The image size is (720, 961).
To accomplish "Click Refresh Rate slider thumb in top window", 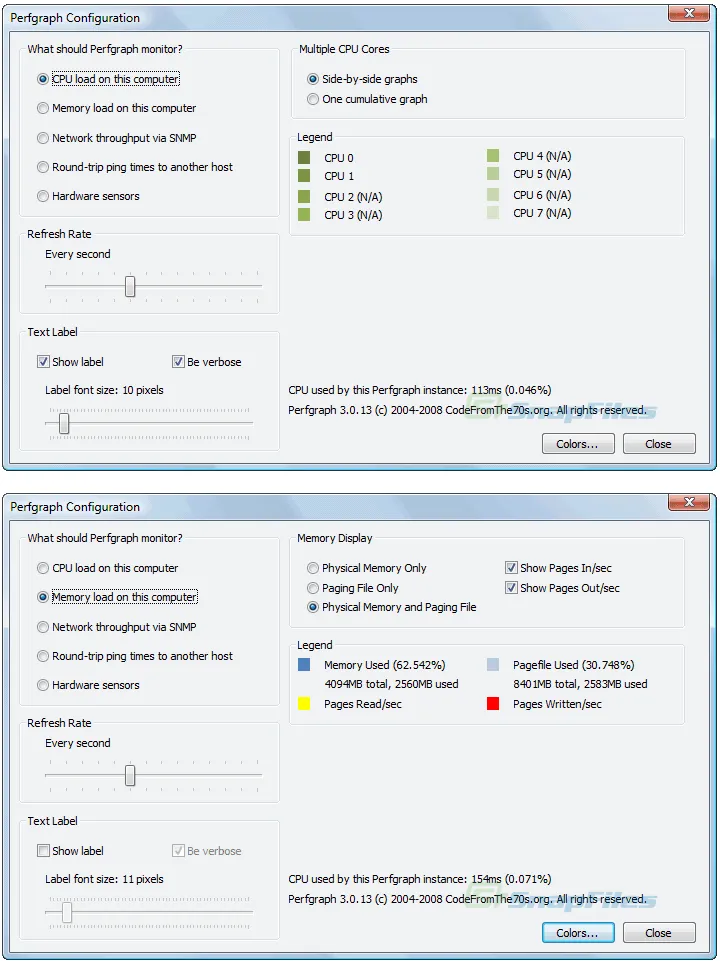I will 130,286.
